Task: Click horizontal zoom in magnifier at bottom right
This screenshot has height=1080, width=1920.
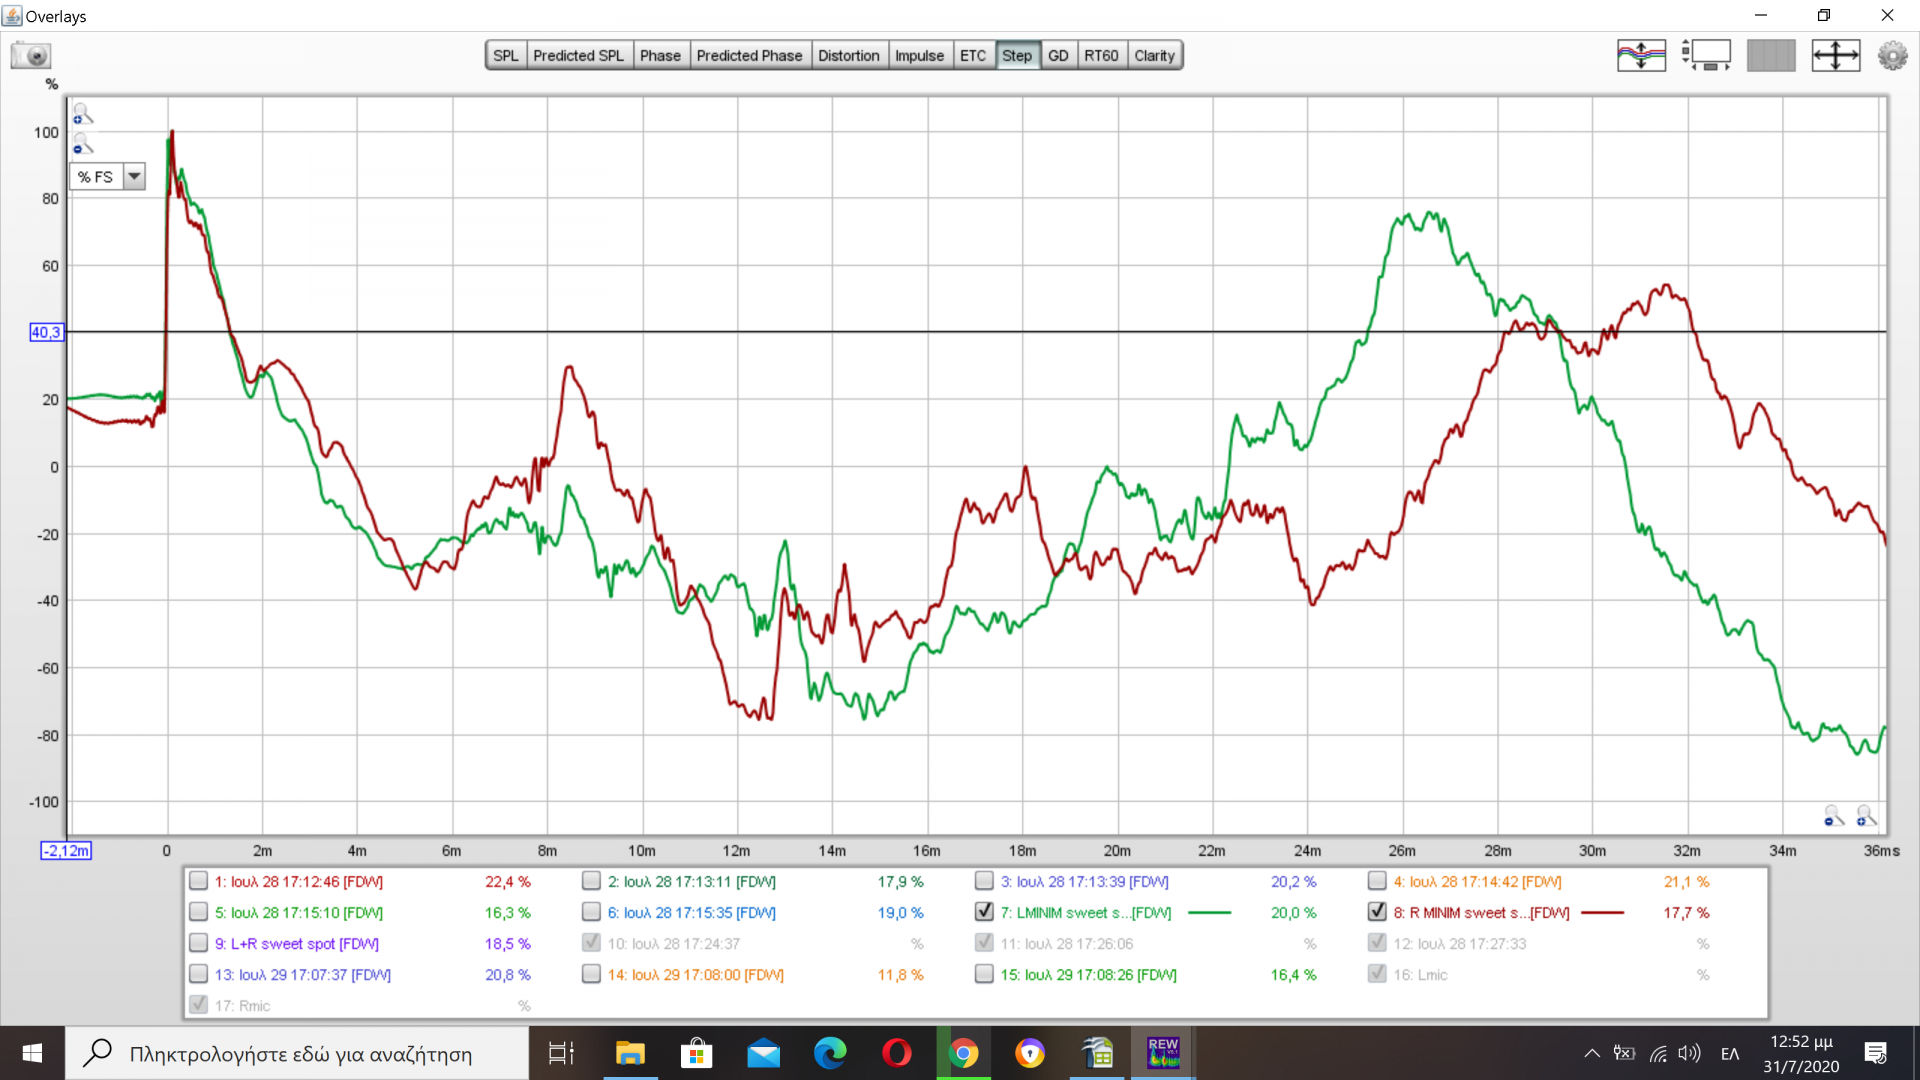Action: pyautogui.click(x=1866, y=817)
